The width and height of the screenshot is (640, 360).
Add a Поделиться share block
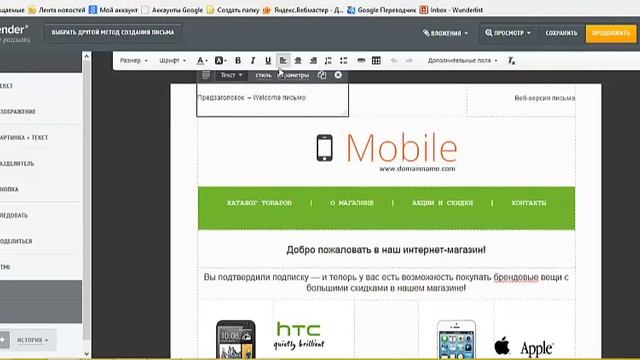(41, 241)
